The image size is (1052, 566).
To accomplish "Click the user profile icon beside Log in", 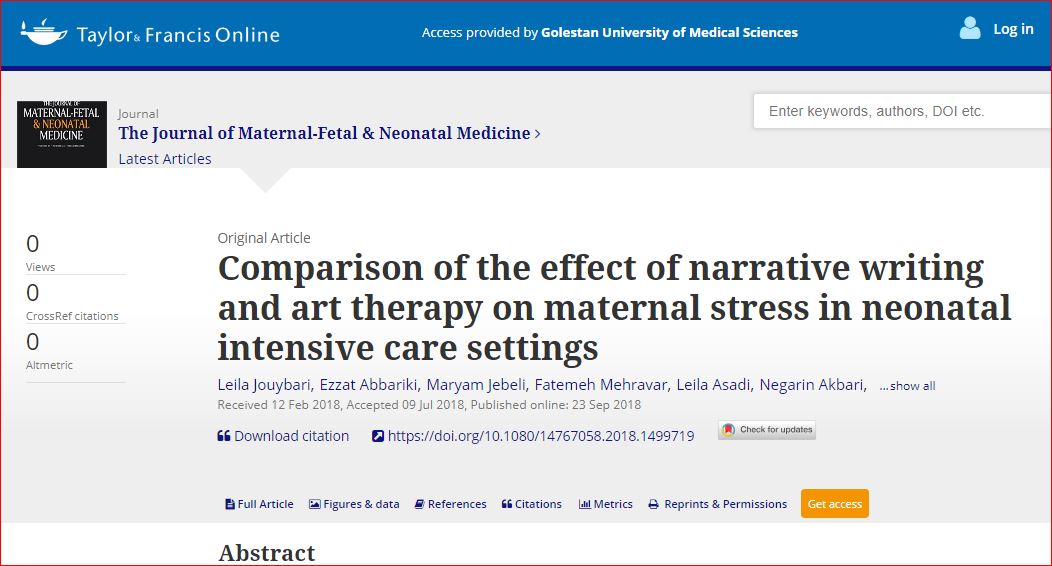I will click(969, 29).
